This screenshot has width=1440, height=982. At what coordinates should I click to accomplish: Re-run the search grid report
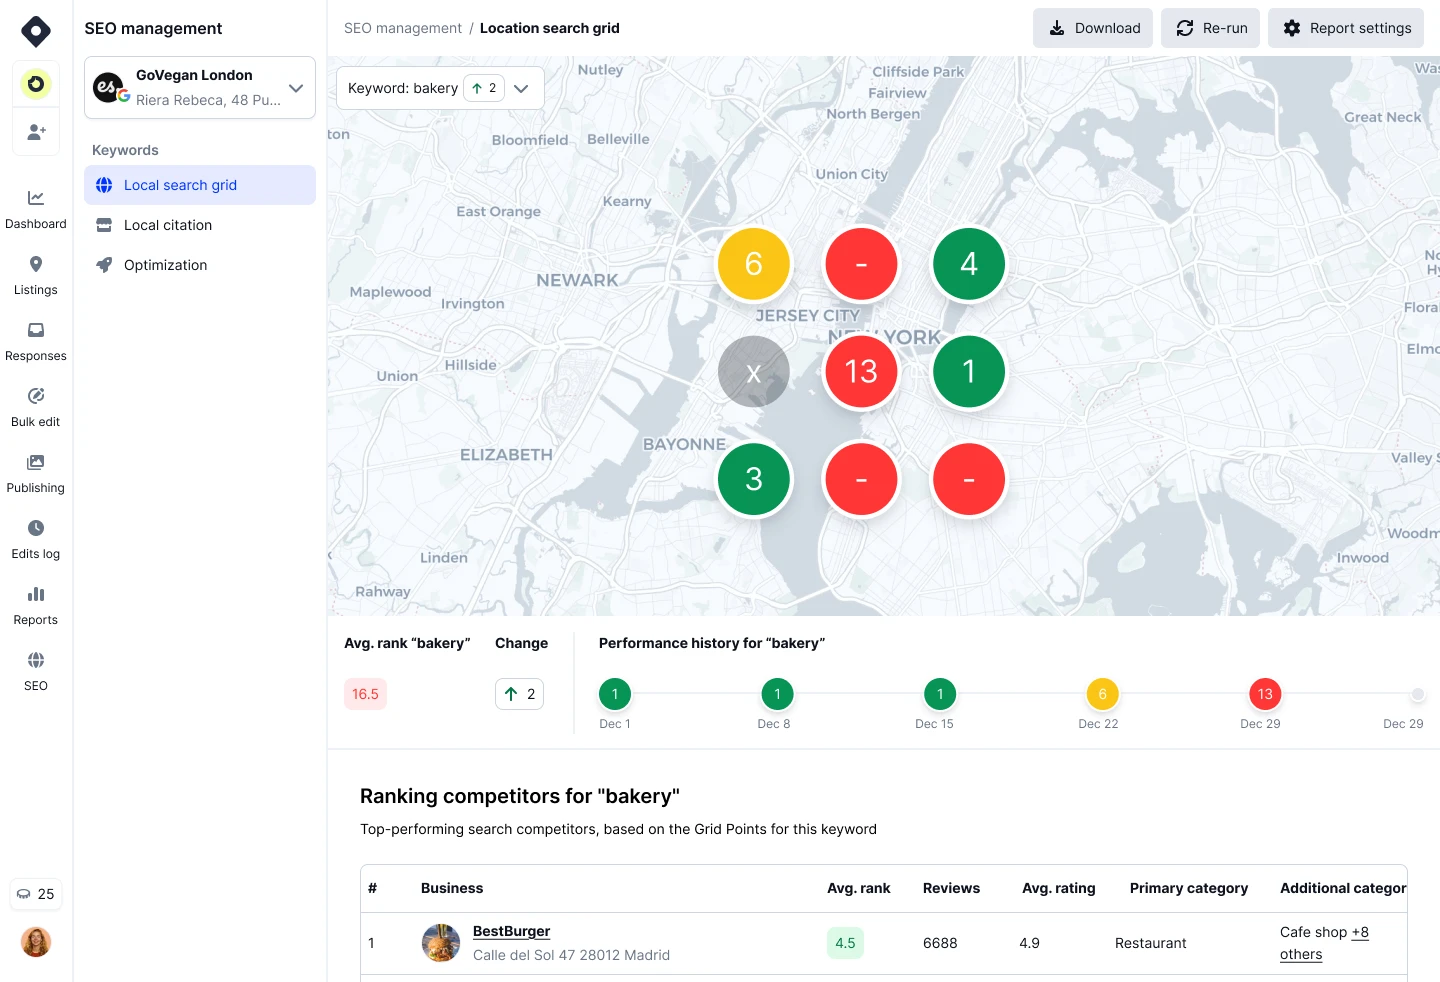(1210, 28)
